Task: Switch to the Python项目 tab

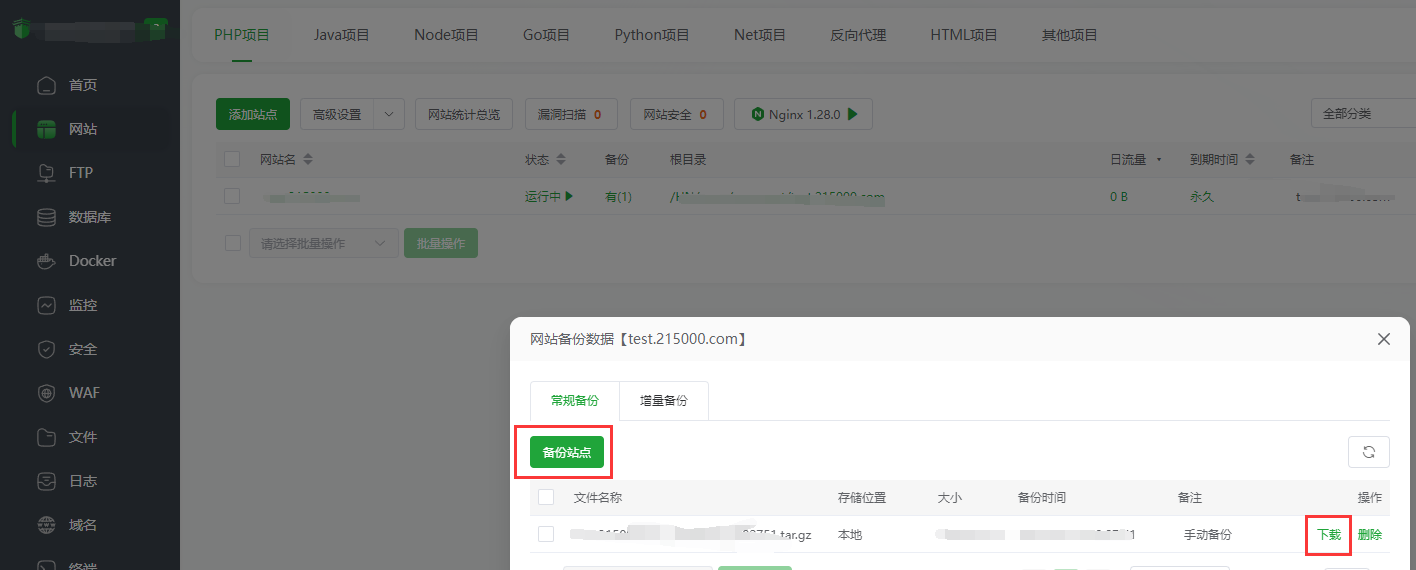Action: (652, 35)
